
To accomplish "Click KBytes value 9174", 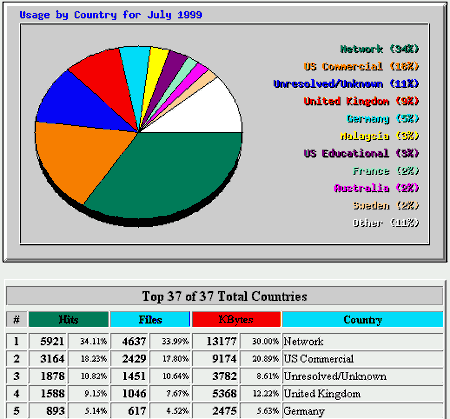I will [x=224, y=359].
